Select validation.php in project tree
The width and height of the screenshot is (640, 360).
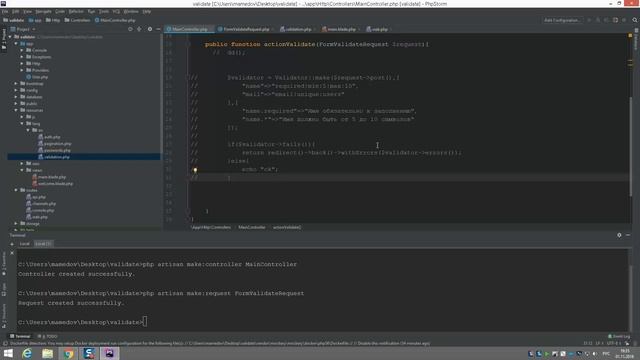54,157
